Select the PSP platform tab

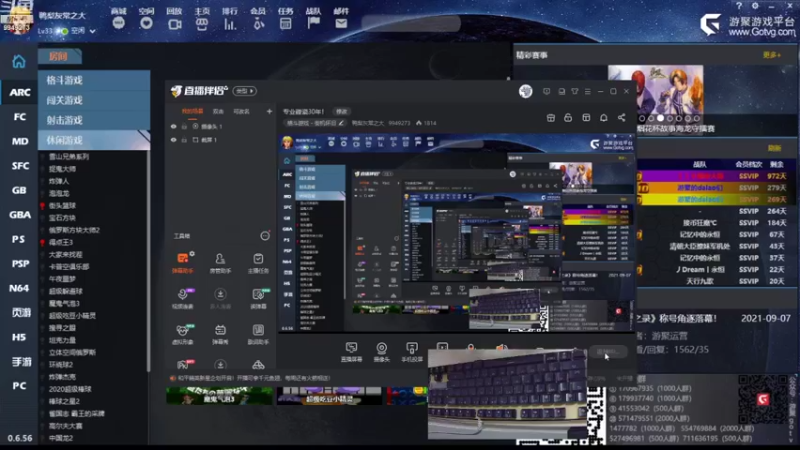(x=19, y=264)
